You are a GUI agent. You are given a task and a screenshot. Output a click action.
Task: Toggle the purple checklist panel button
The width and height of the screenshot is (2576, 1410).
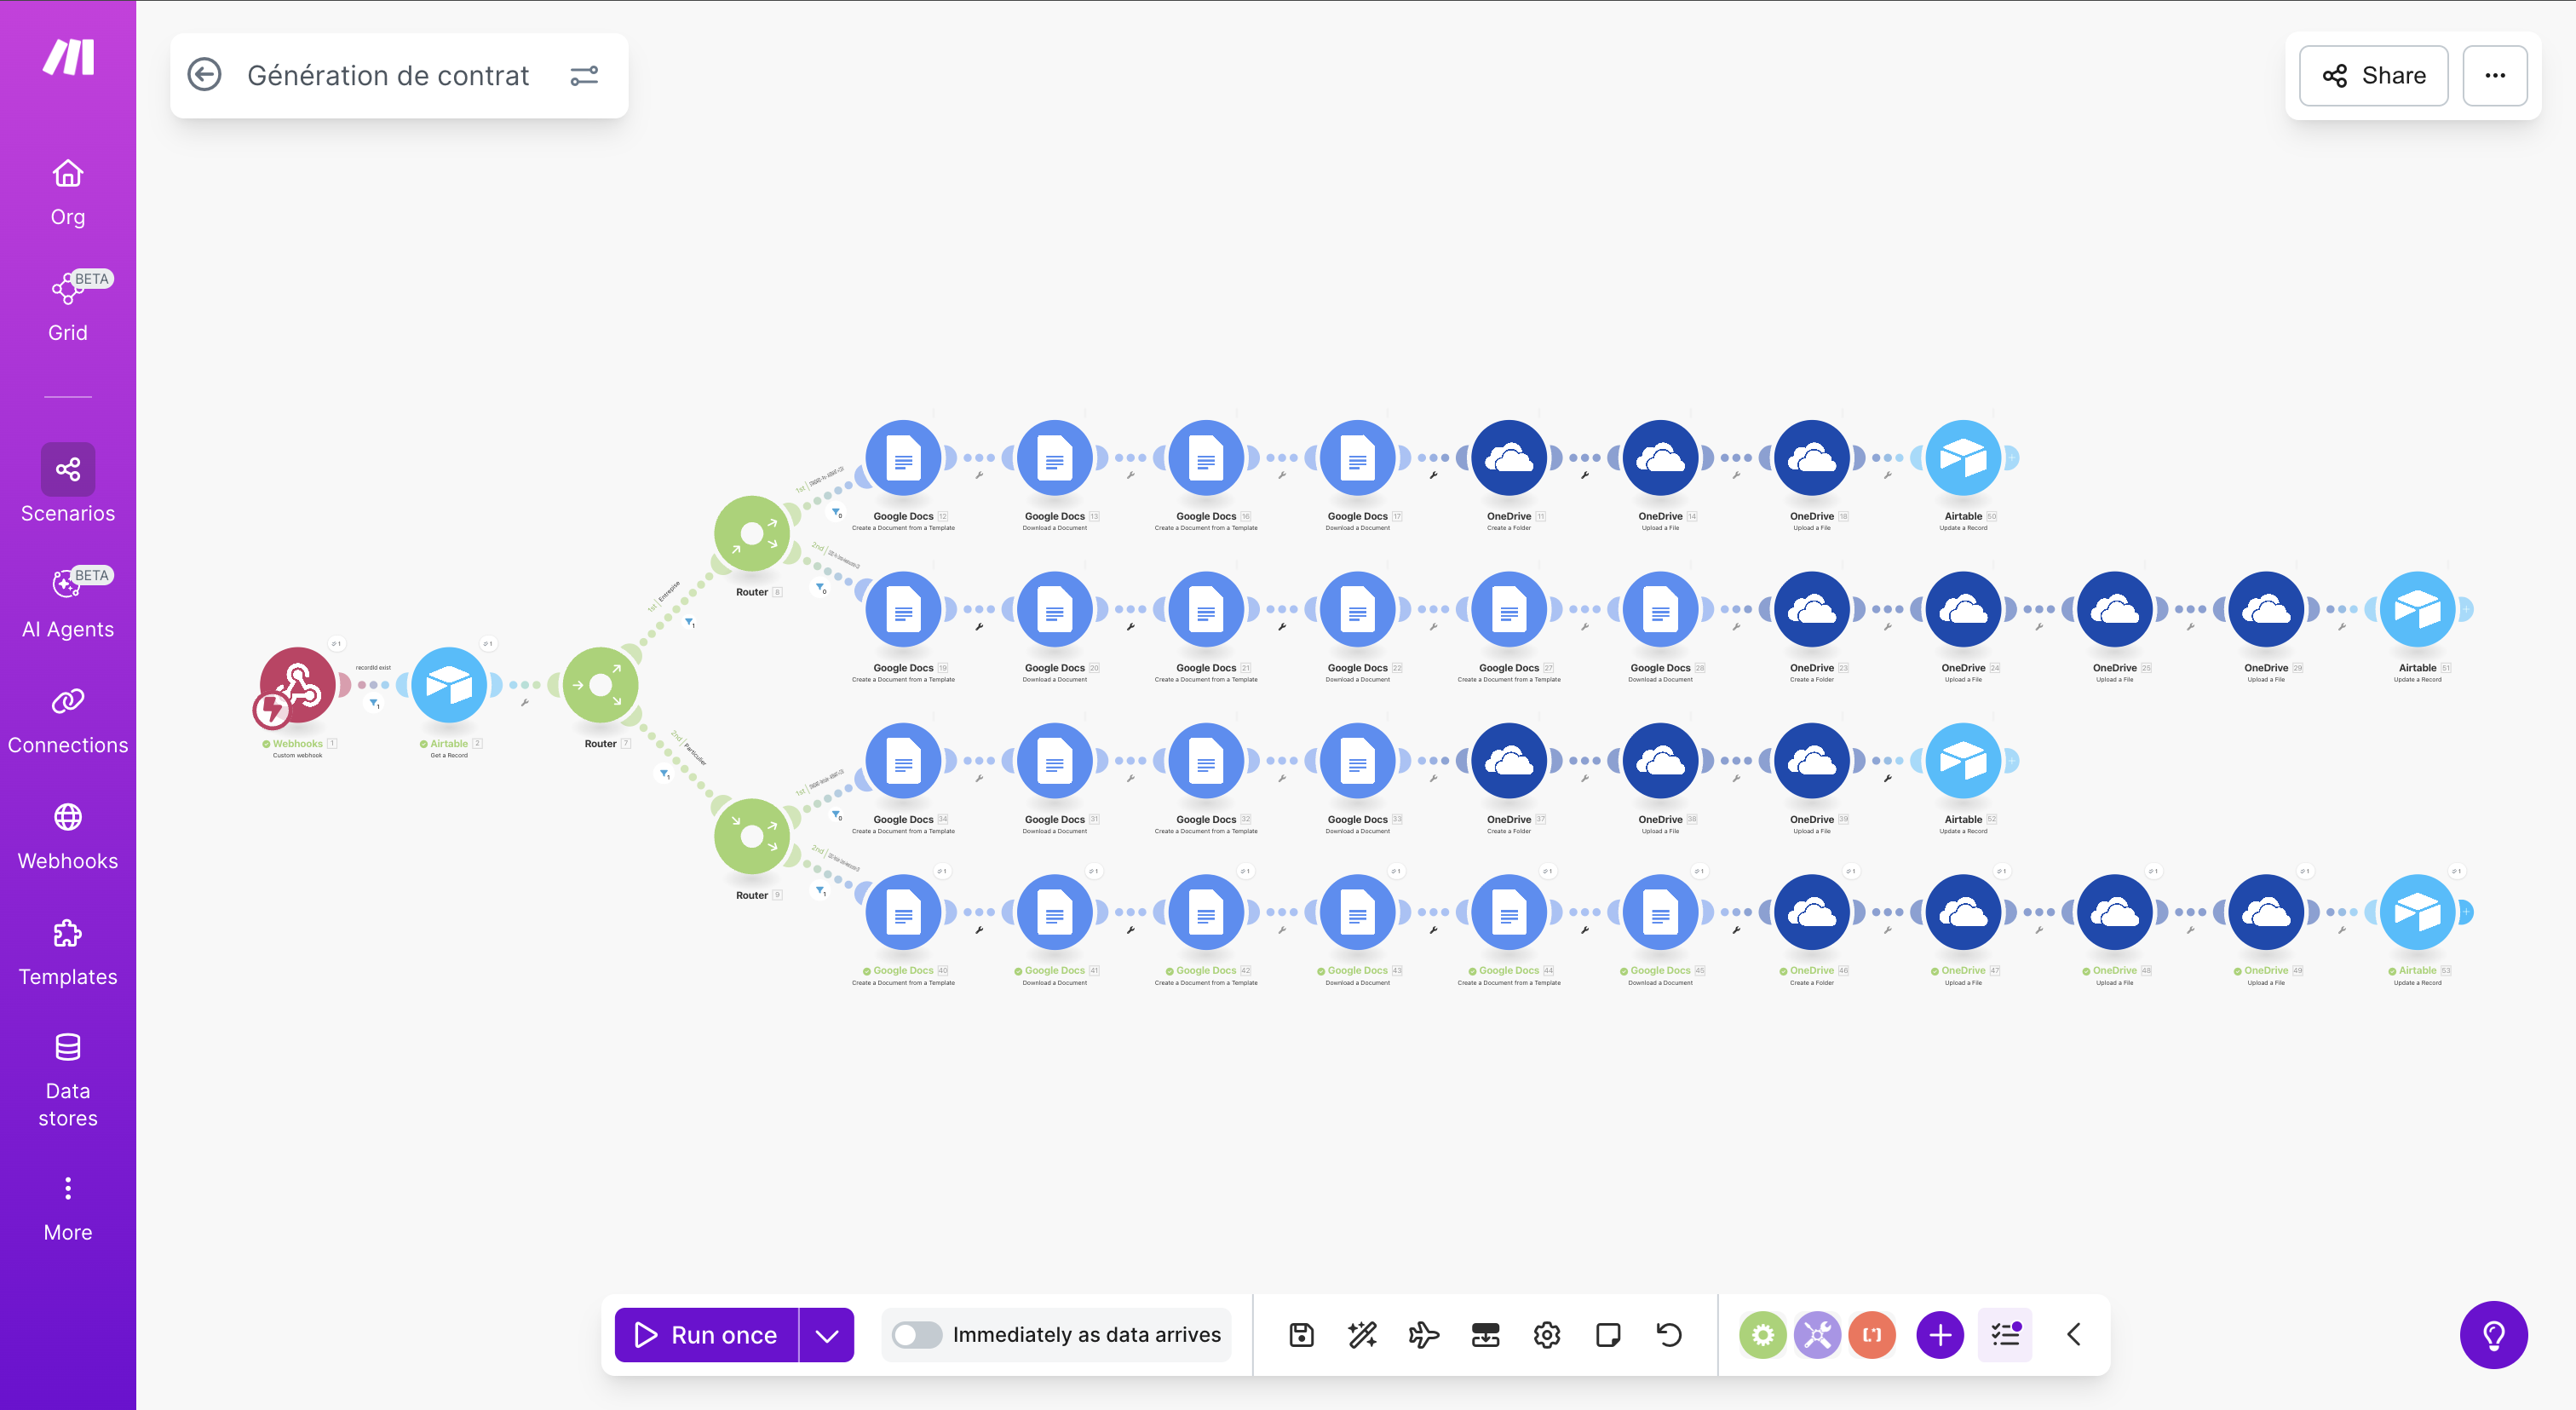[x=2005, y=1334]
